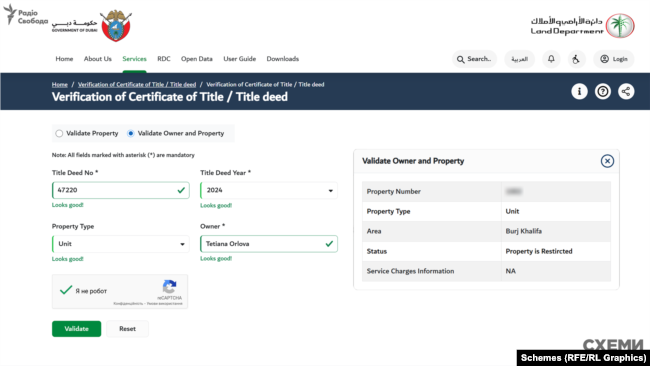The image size is (650, 366).
Task: Click the green Validate button
Action: pos(76,329)
